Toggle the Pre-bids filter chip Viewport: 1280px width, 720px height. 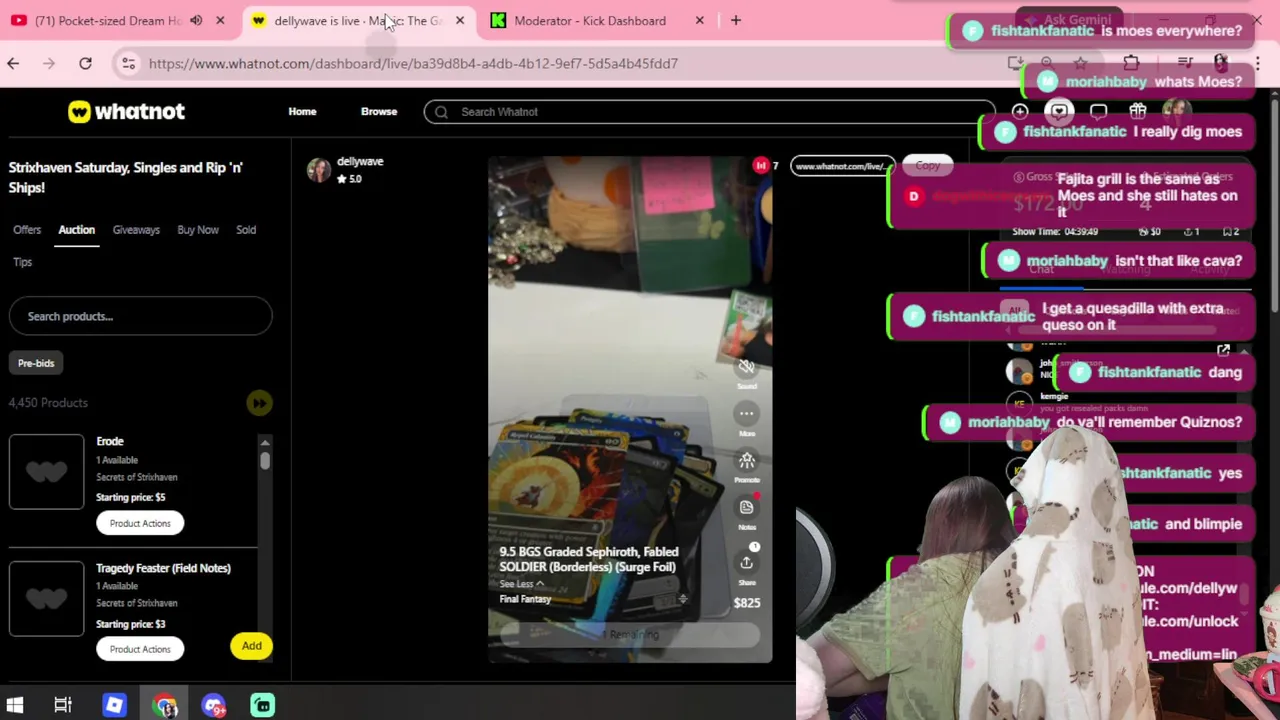pos(36,363)
